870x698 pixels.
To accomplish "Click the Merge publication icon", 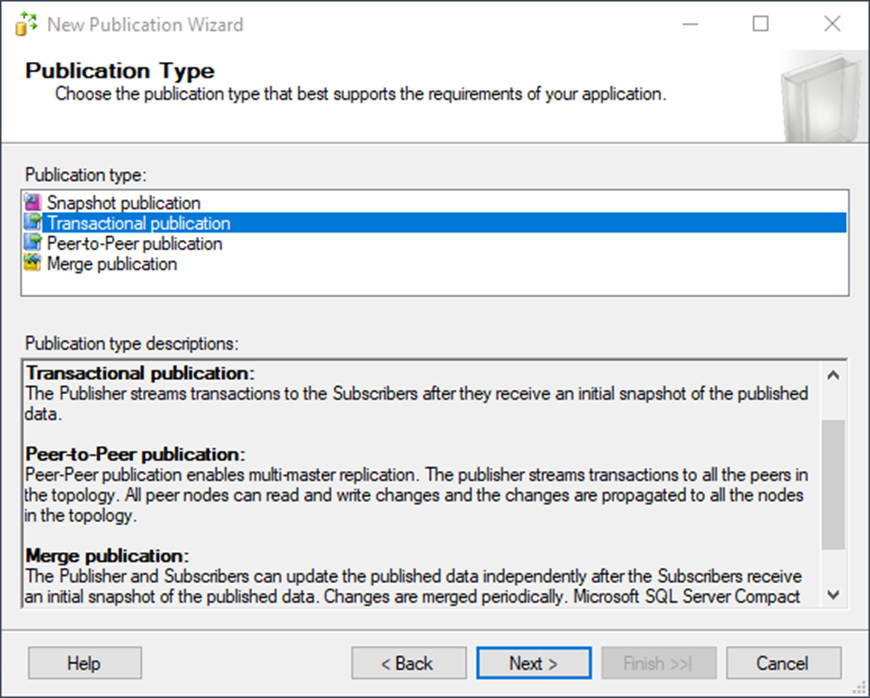I will (x=33, y=263).
